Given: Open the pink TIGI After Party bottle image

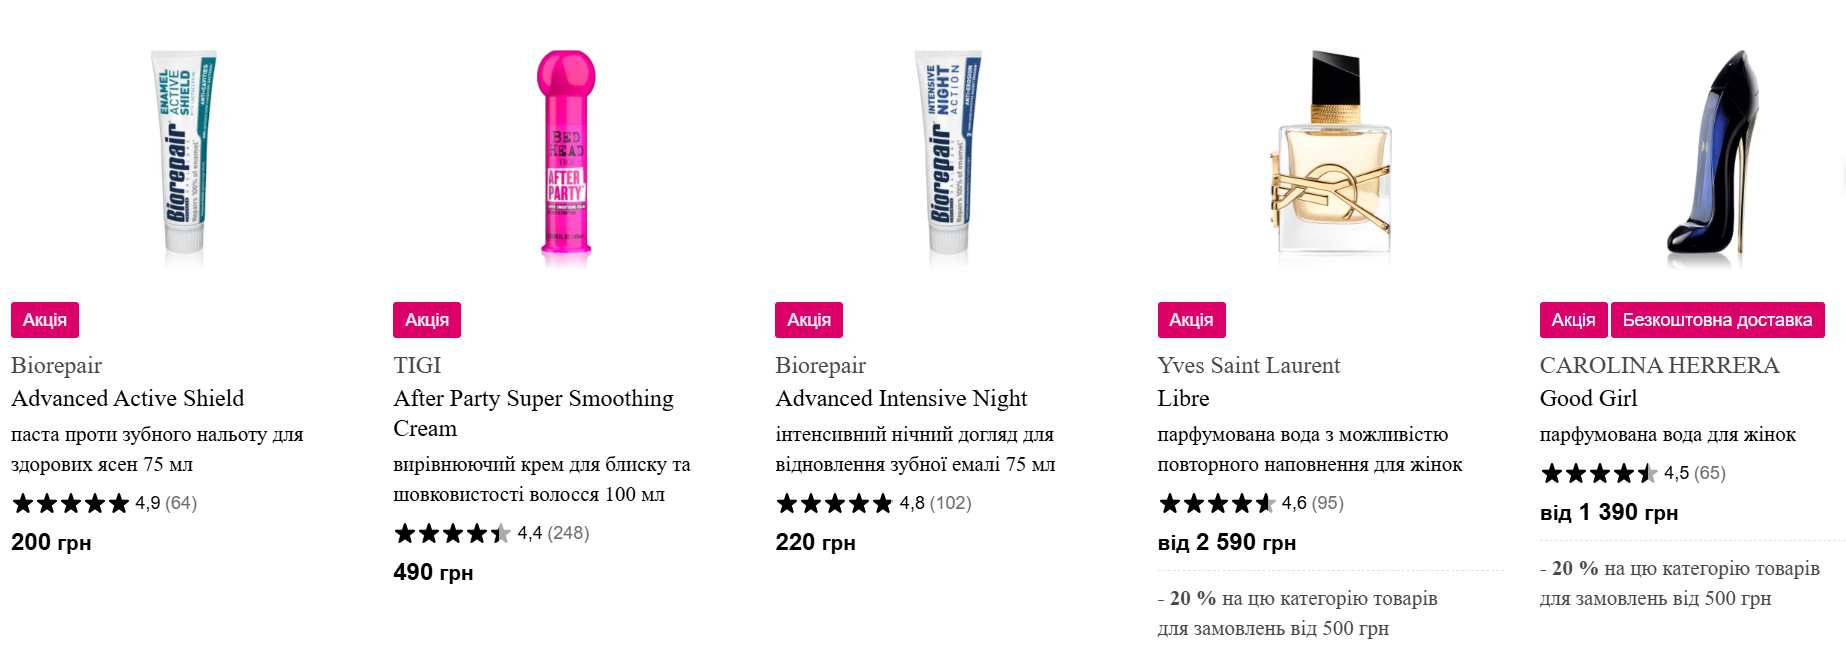Looking at the screenshot, I should point(566,158).
